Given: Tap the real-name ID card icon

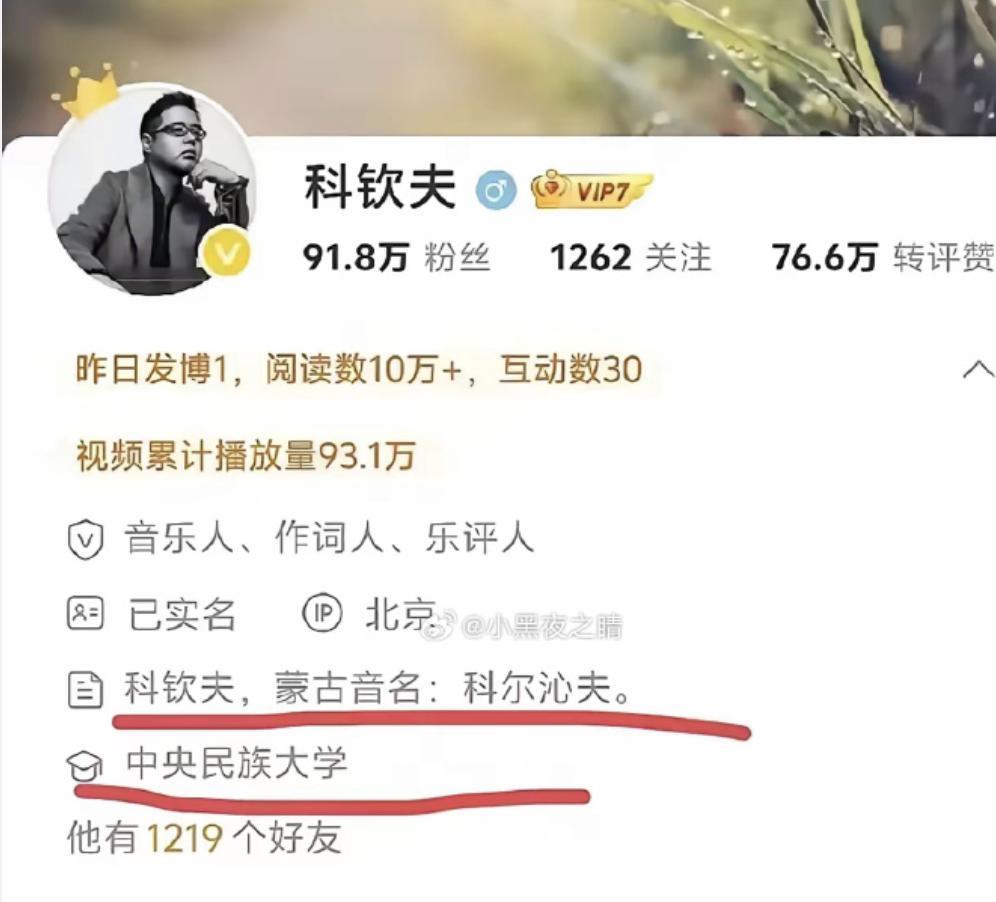Looking at the screenshot, I should click(85, 614).
